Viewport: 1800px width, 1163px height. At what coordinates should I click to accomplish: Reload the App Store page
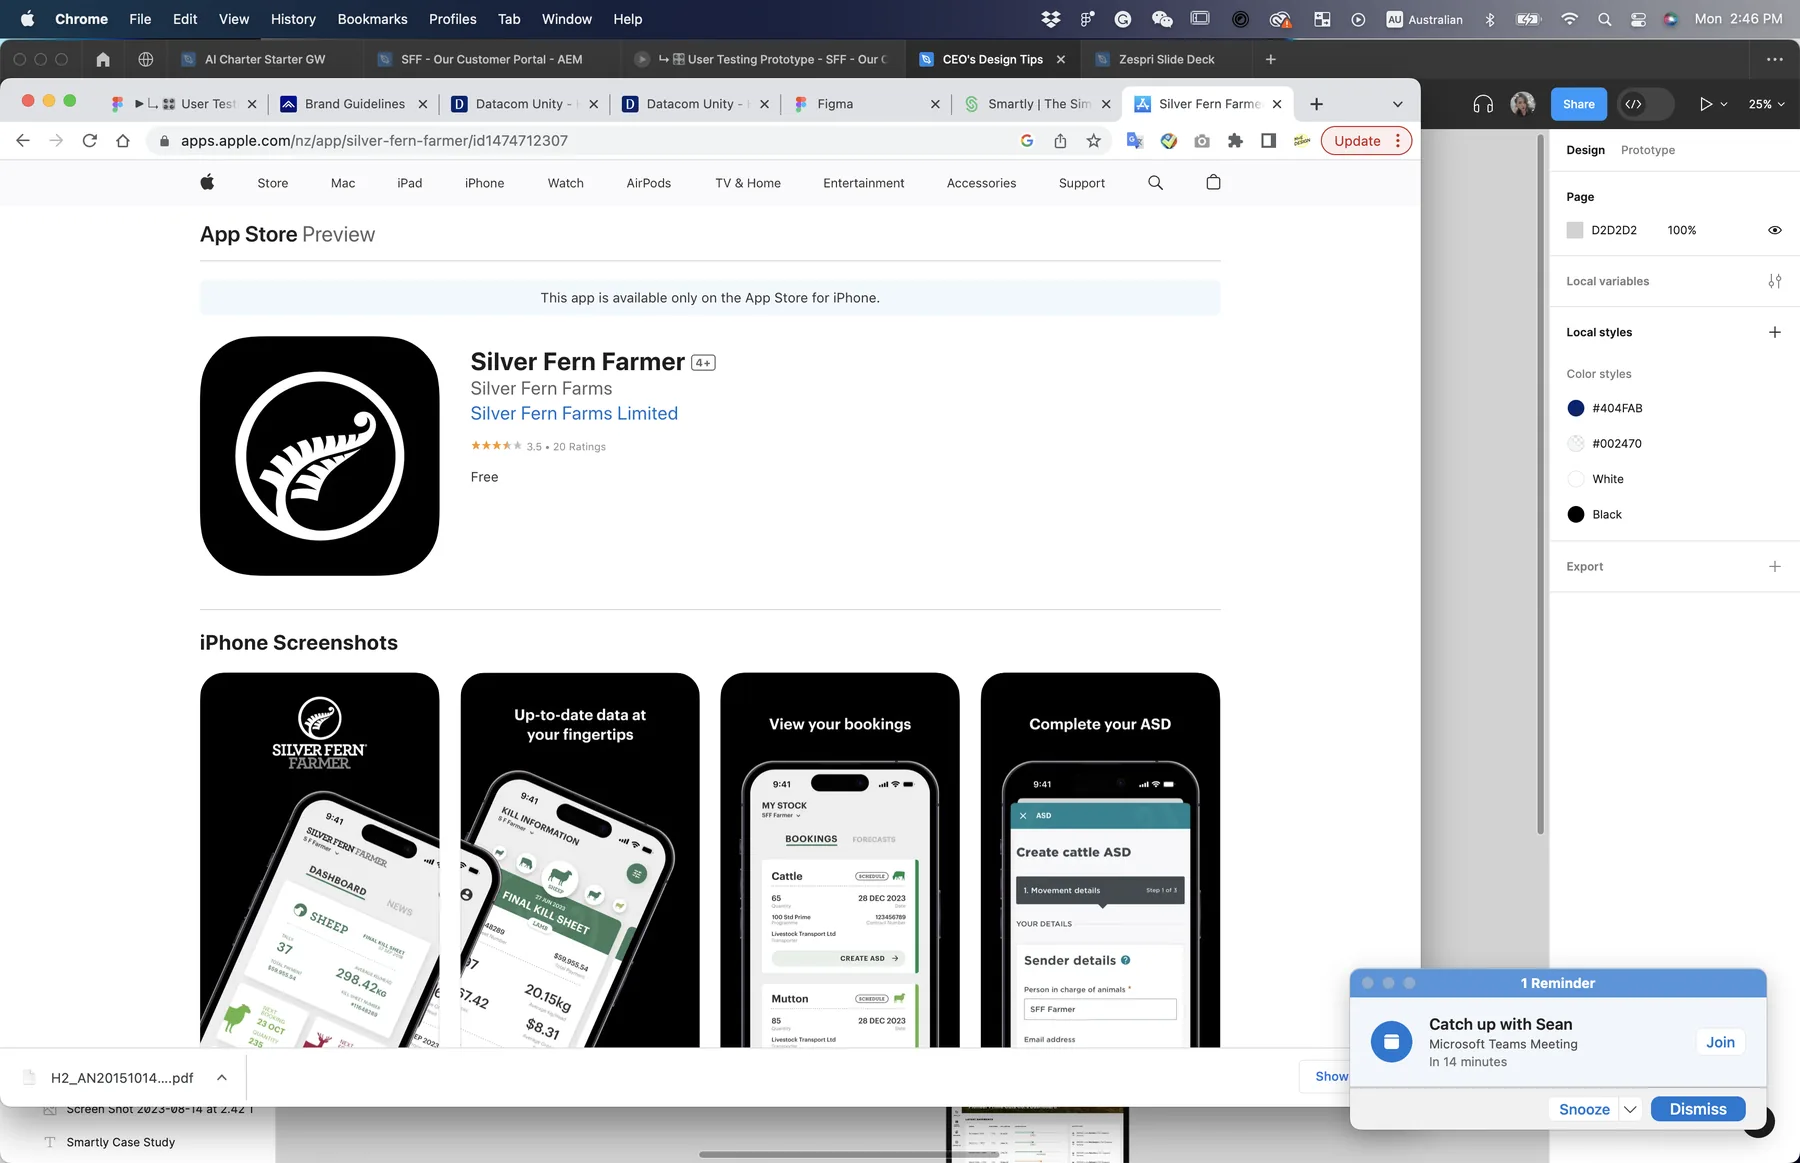pos(90,141)
